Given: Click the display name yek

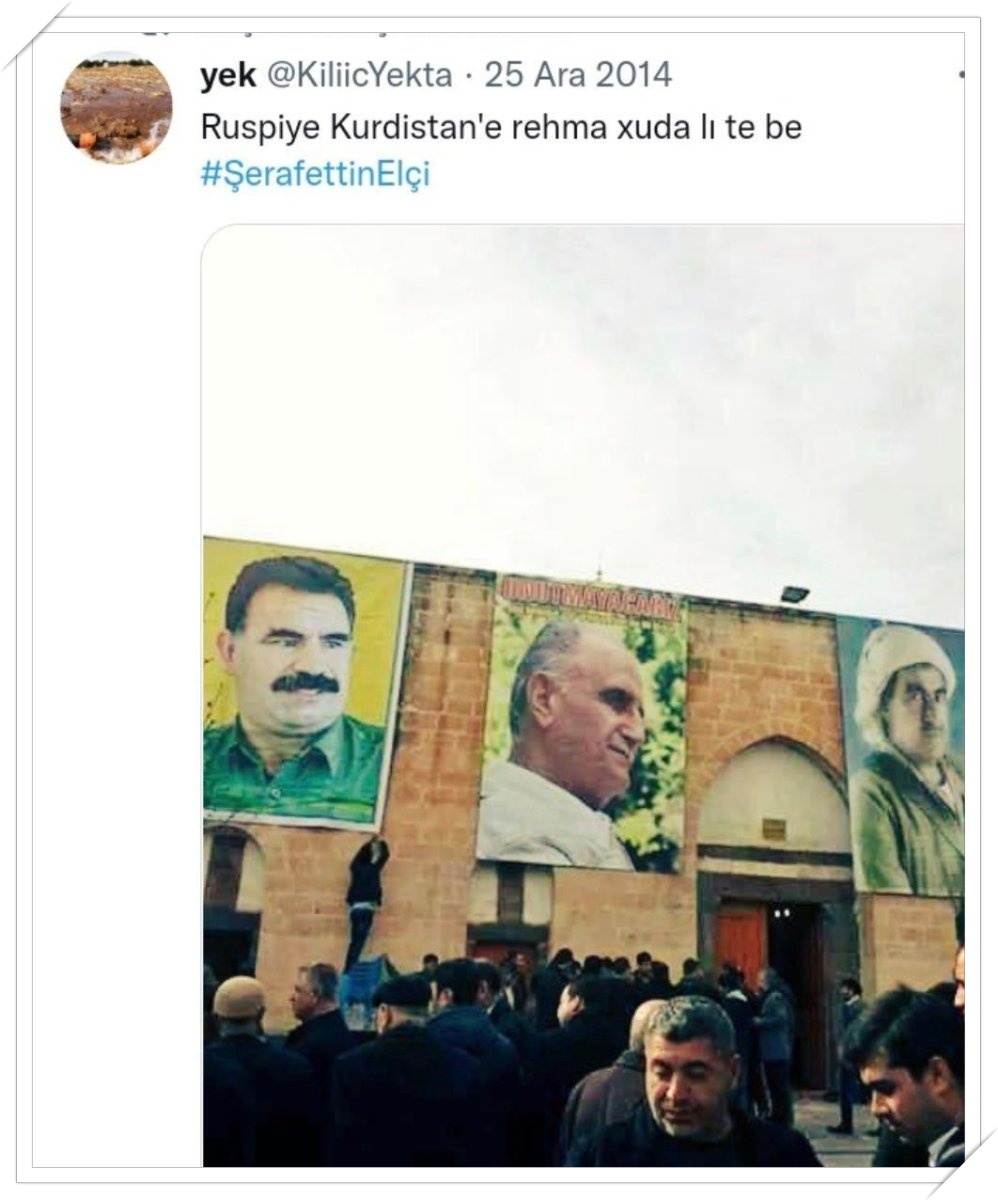Looking at the screenshot, I should pos(228,75).
